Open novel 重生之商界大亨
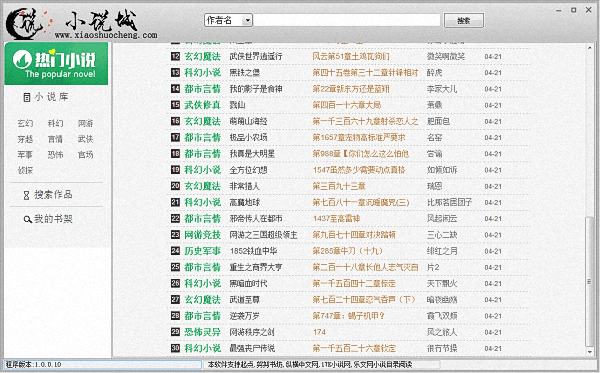Viewport: 600px width, 373px height. tap(256, 267)
